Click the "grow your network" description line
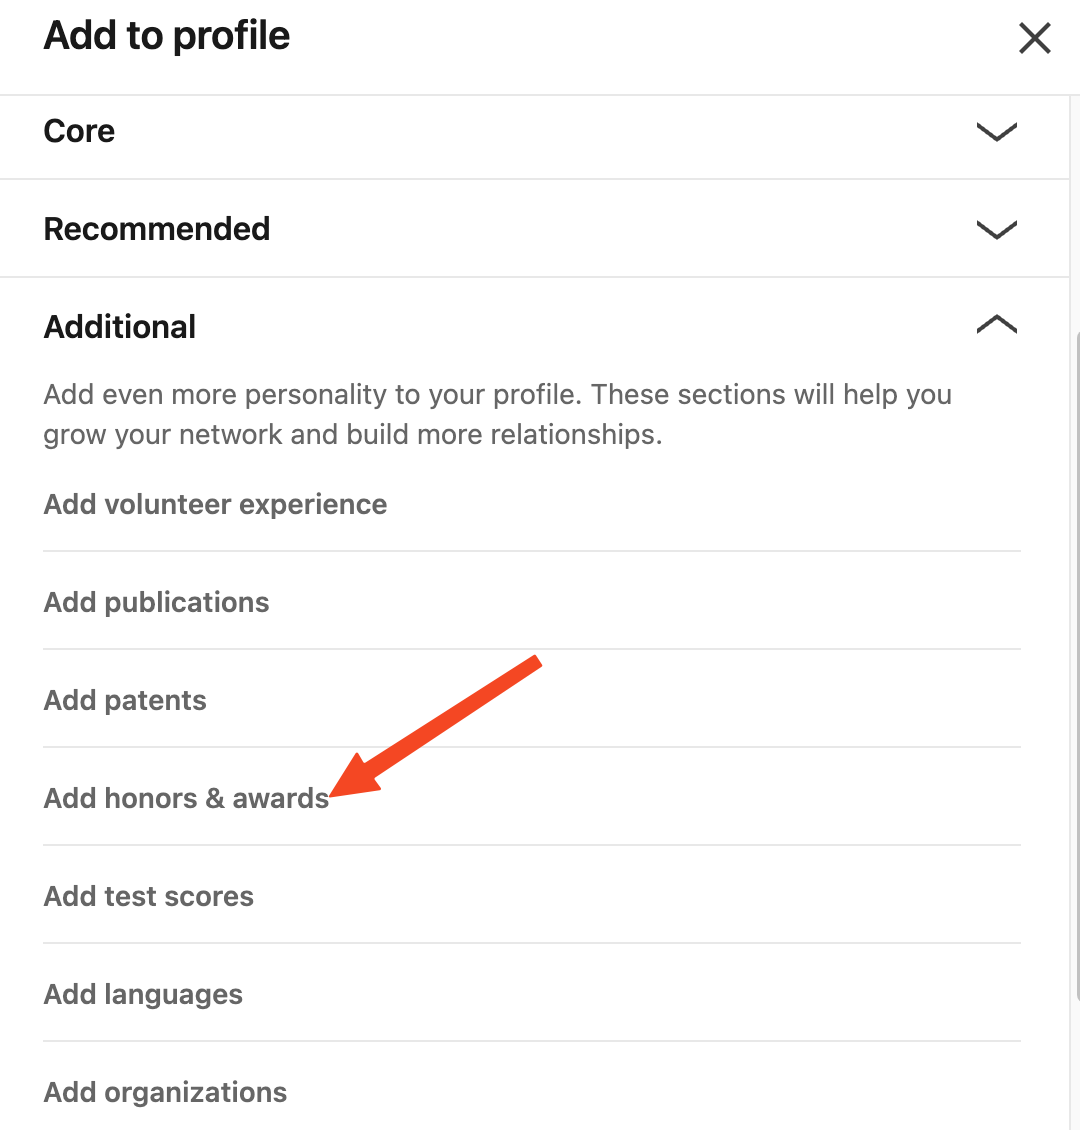Screen dimensions: 1080x1130 [352, 435]
